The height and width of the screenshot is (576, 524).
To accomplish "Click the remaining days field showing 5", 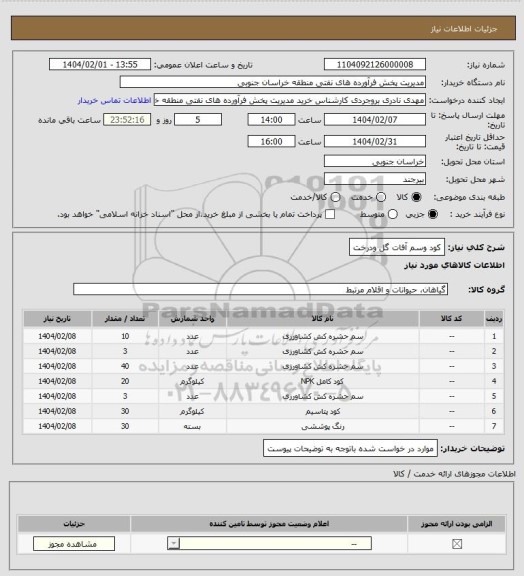I will (198, 120).
